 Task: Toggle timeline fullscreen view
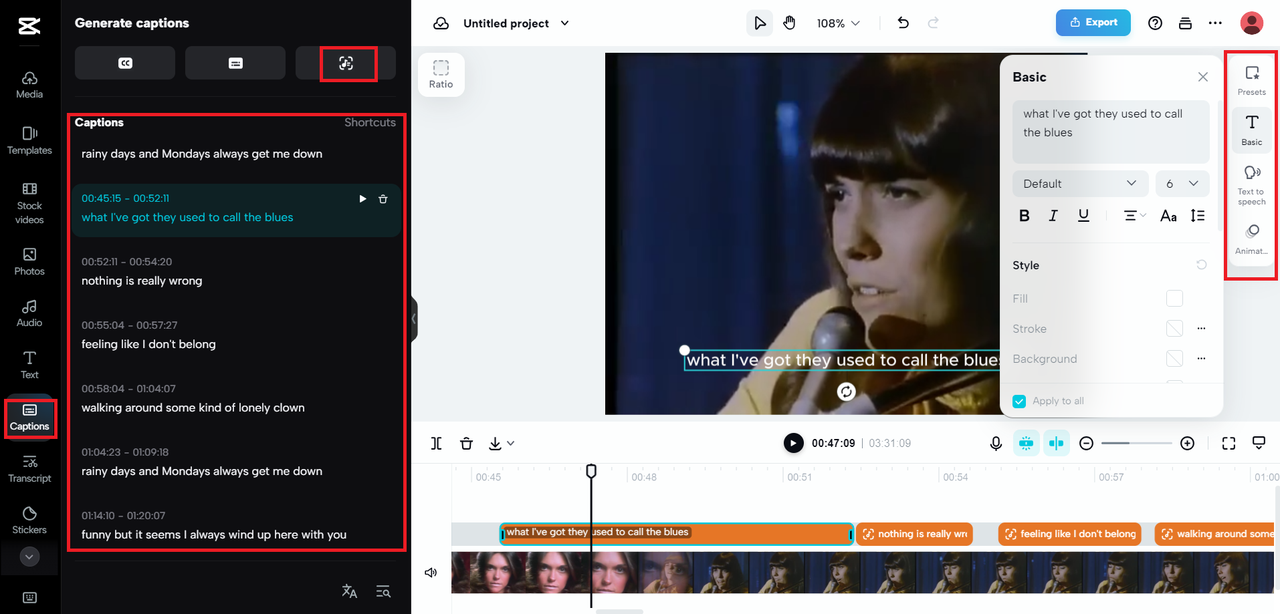[x=1229, y=443]
